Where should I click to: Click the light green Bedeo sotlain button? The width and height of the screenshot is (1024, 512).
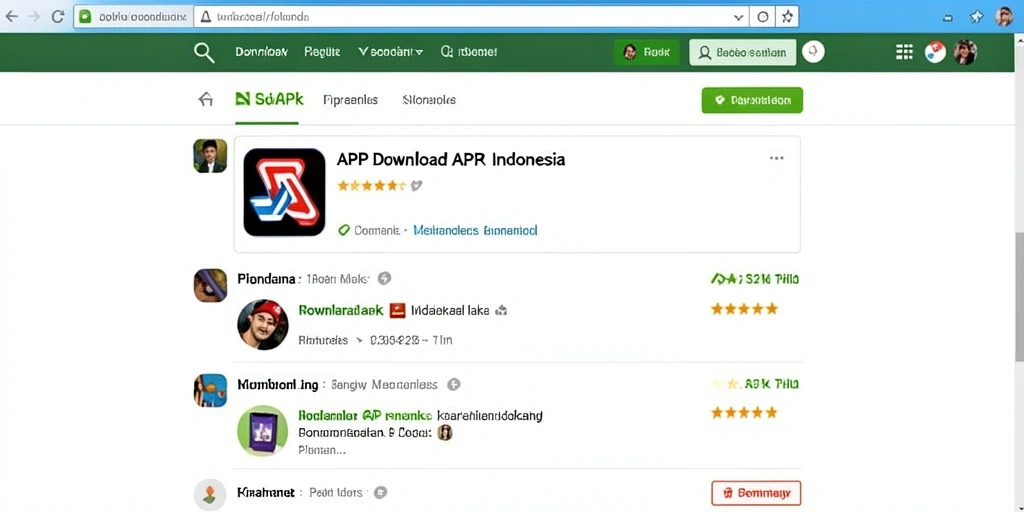[x=743, y=52]
